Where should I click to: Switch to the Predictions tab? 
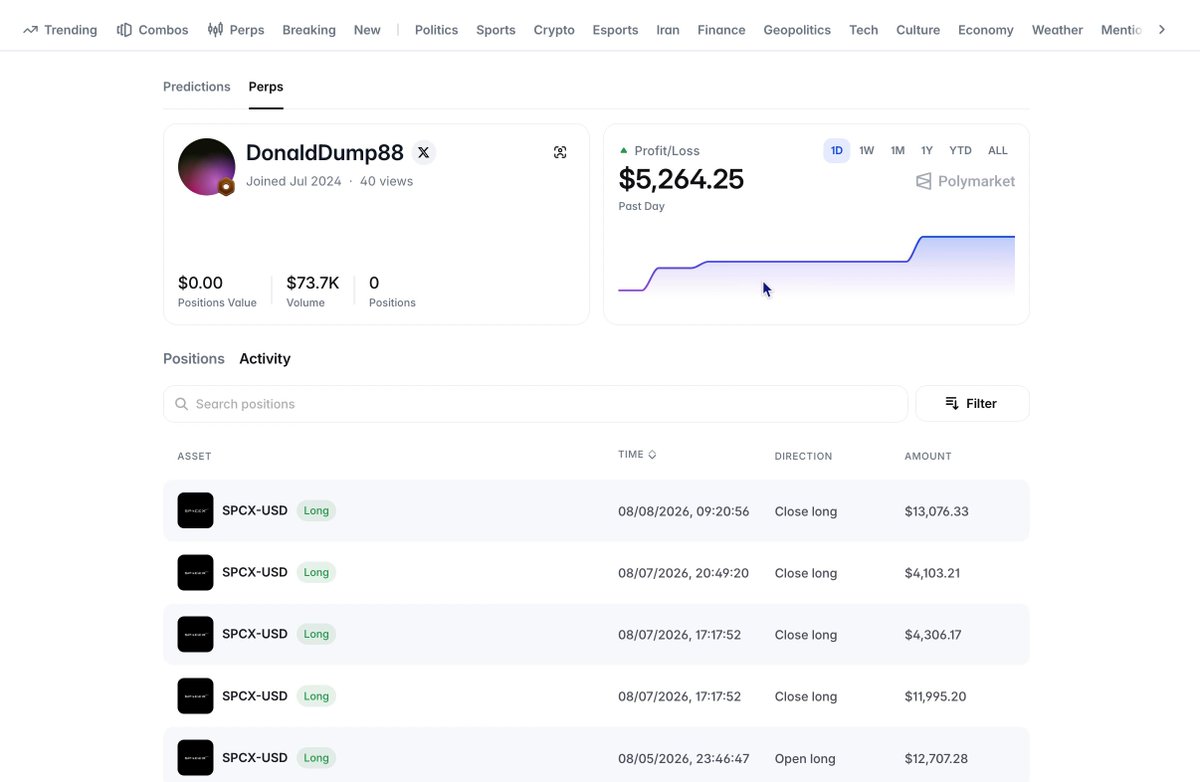click(x=197, y=87)
